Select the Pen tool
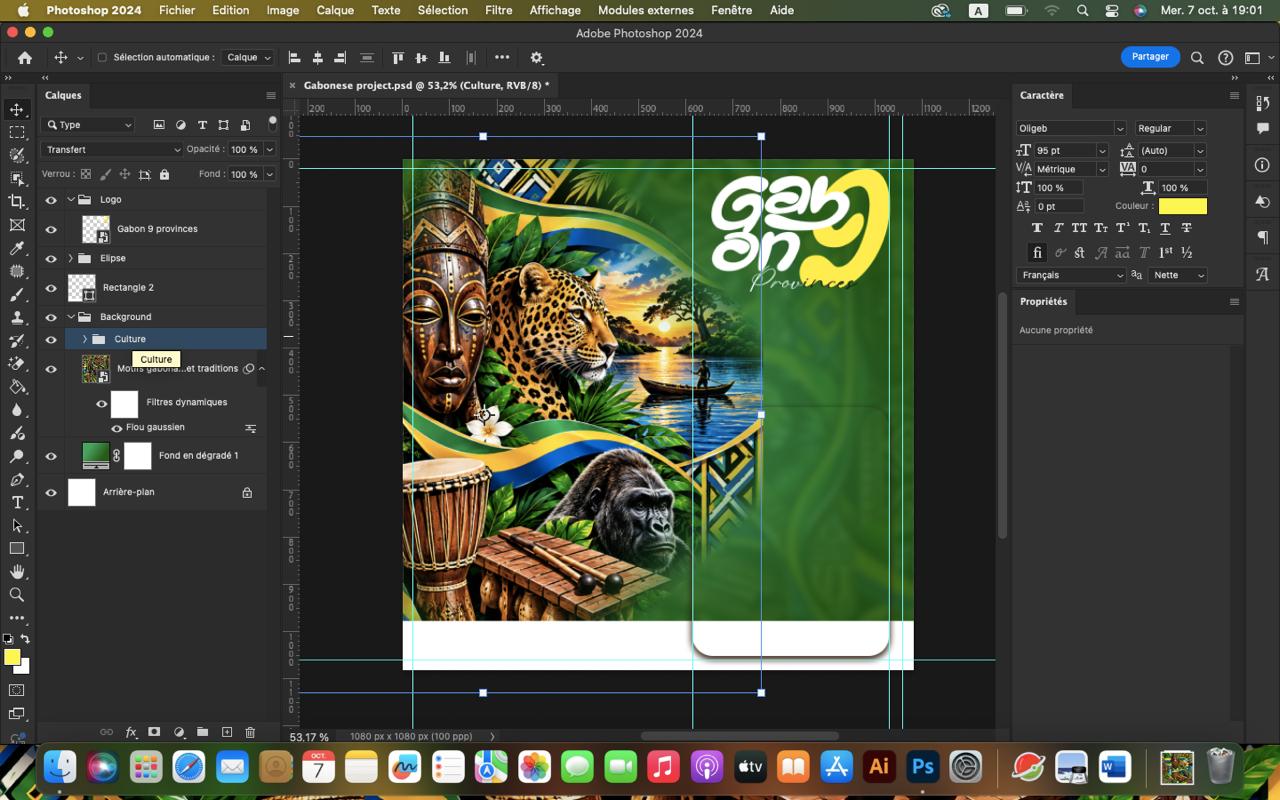Viewport: 1280px width, 800px height. pos(17,480)
